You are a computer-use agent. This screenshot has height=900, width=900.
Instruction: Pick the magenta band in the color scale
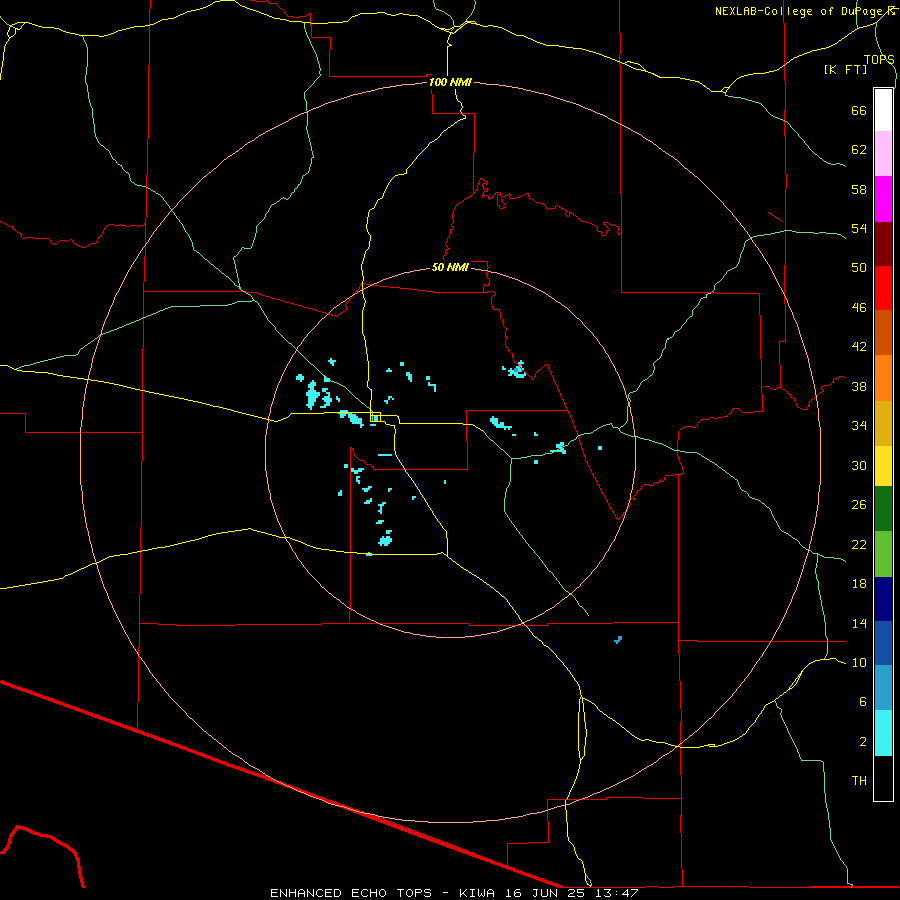(883, 199)
